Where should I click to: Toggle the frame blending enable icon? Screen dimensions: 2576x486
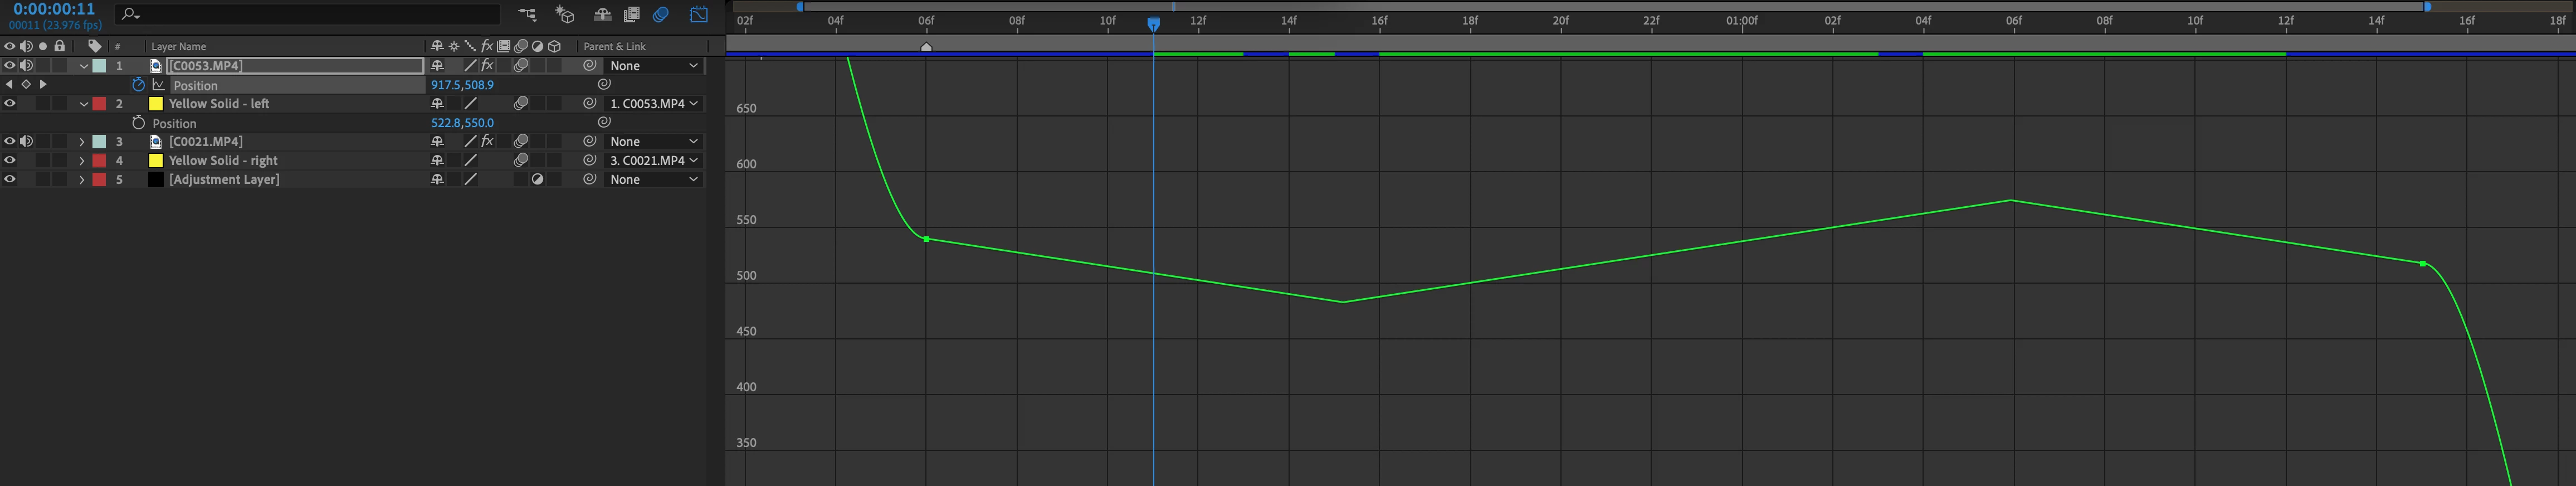coord(632,15)
